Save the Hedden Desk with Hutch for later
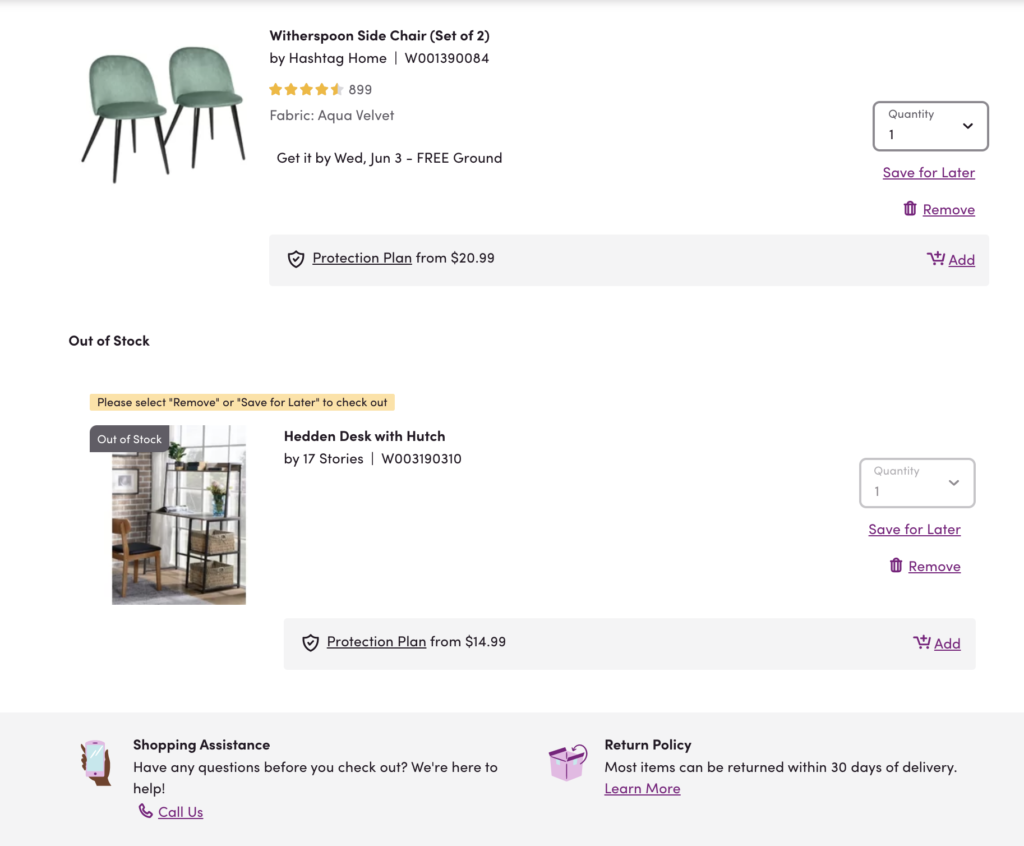The height and width of the screenshot is (846, 1024). click(914, 529)
